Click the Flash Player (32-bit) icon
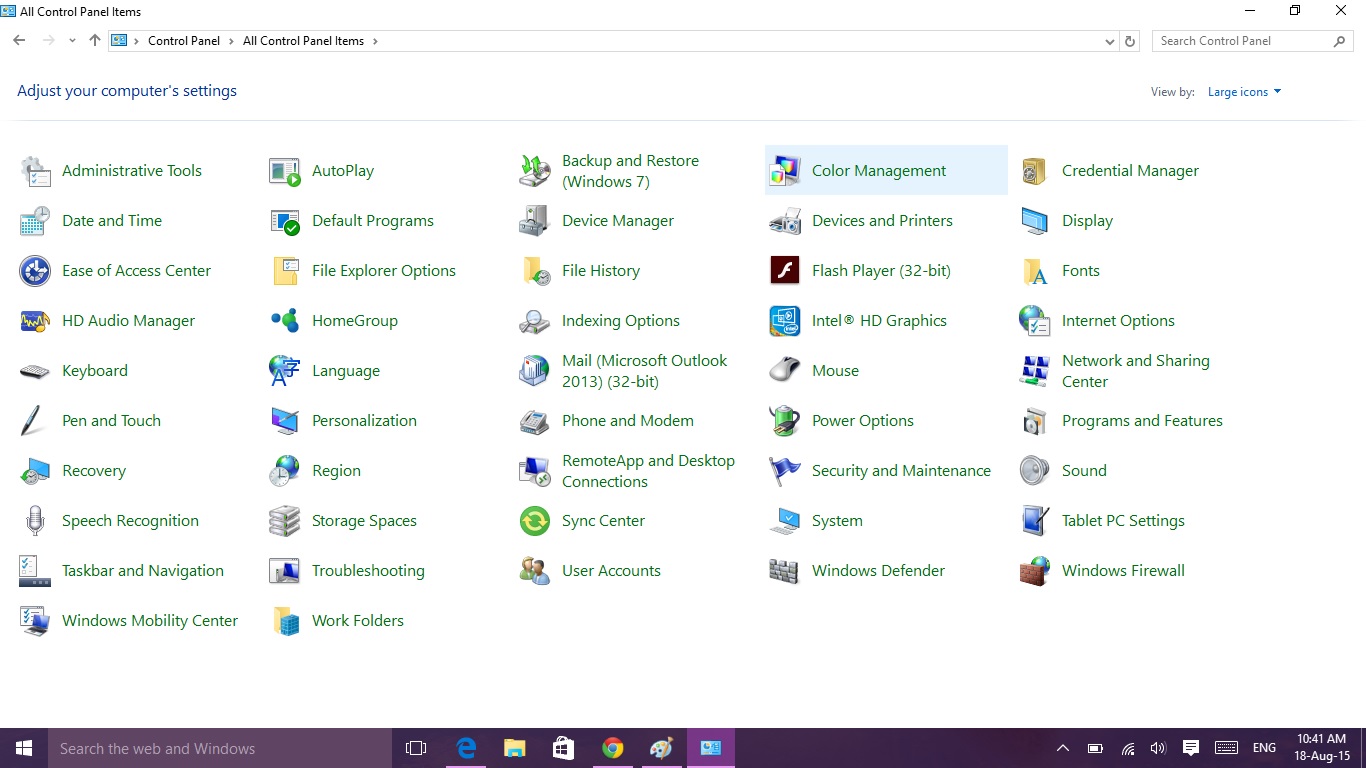 coord(785,271)
